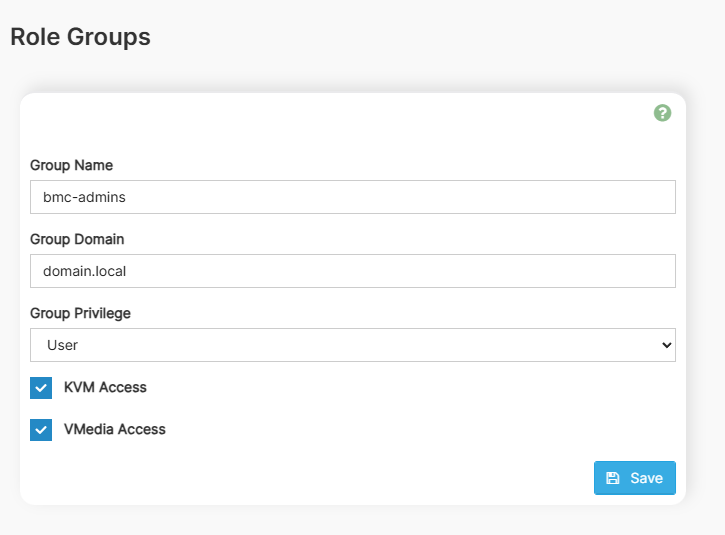Click the Role Groups page heading
The width and height of the screenshot is (725, 535).
(x=80, y=37)
